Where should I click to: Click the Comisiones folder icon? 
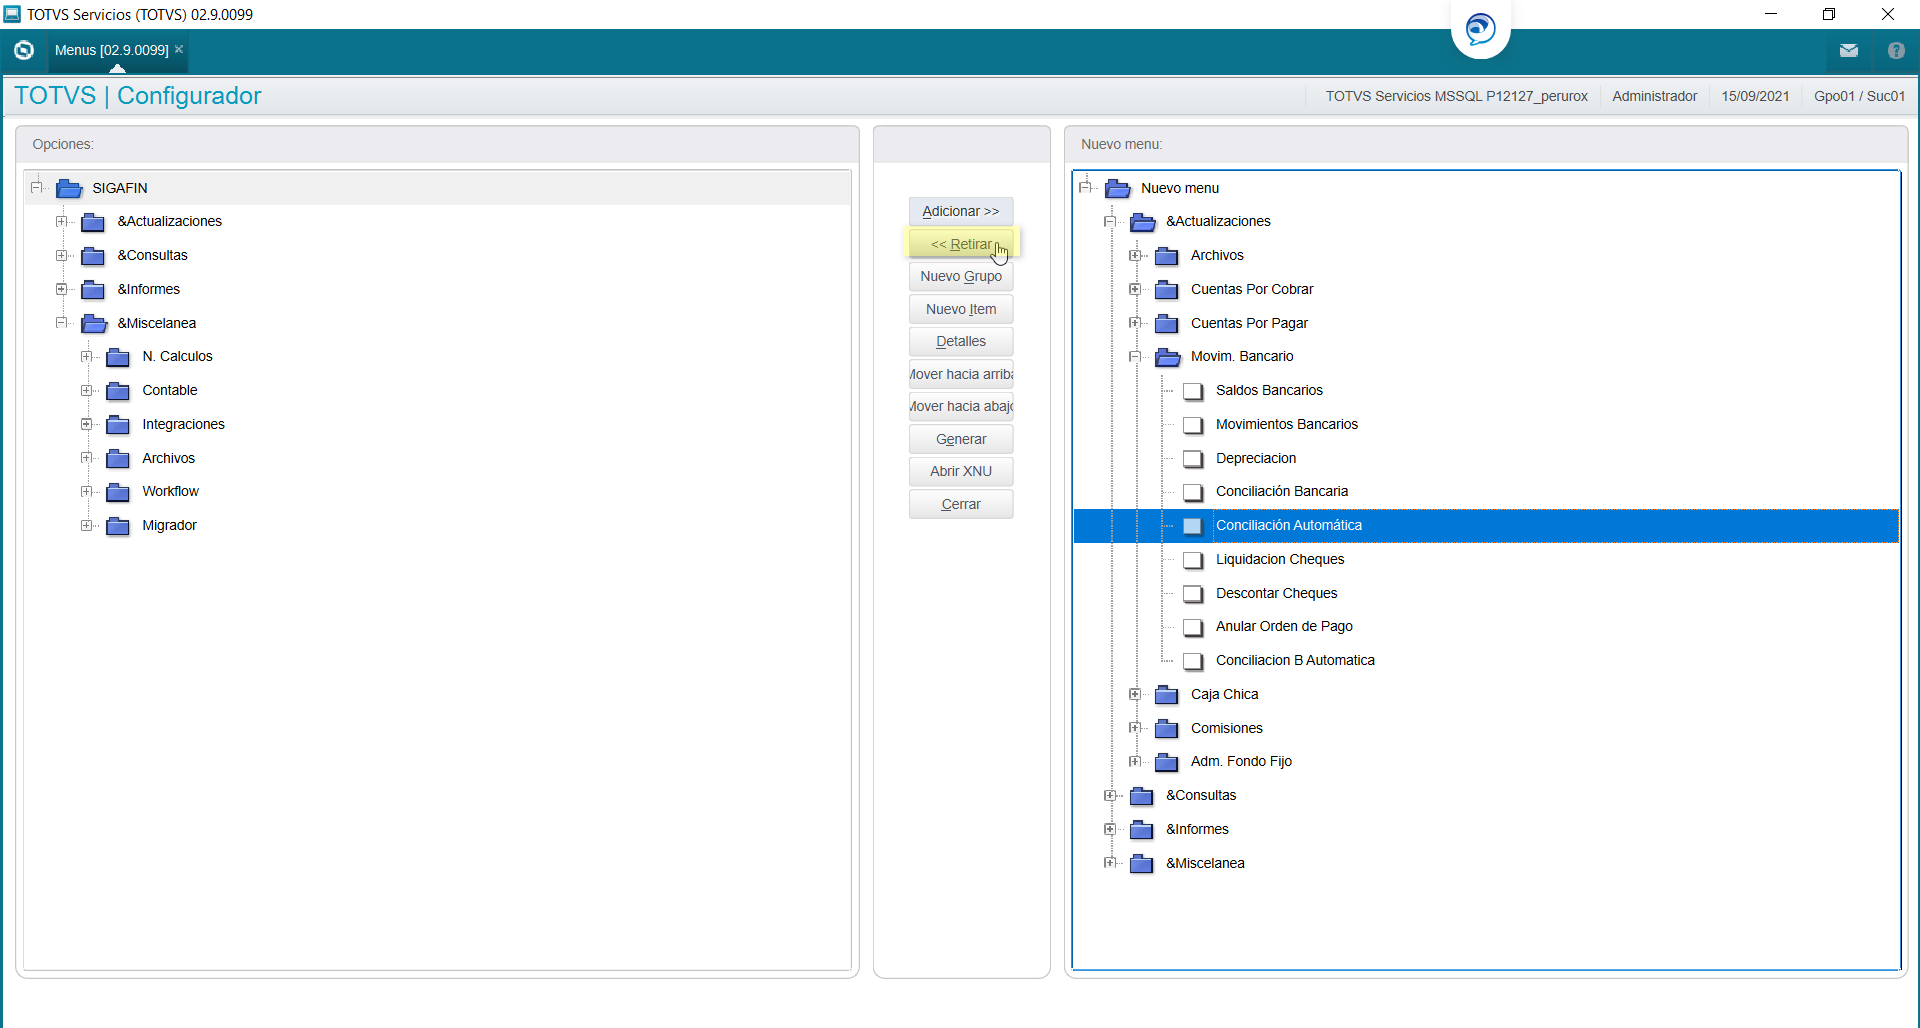tap(1167, 729)
